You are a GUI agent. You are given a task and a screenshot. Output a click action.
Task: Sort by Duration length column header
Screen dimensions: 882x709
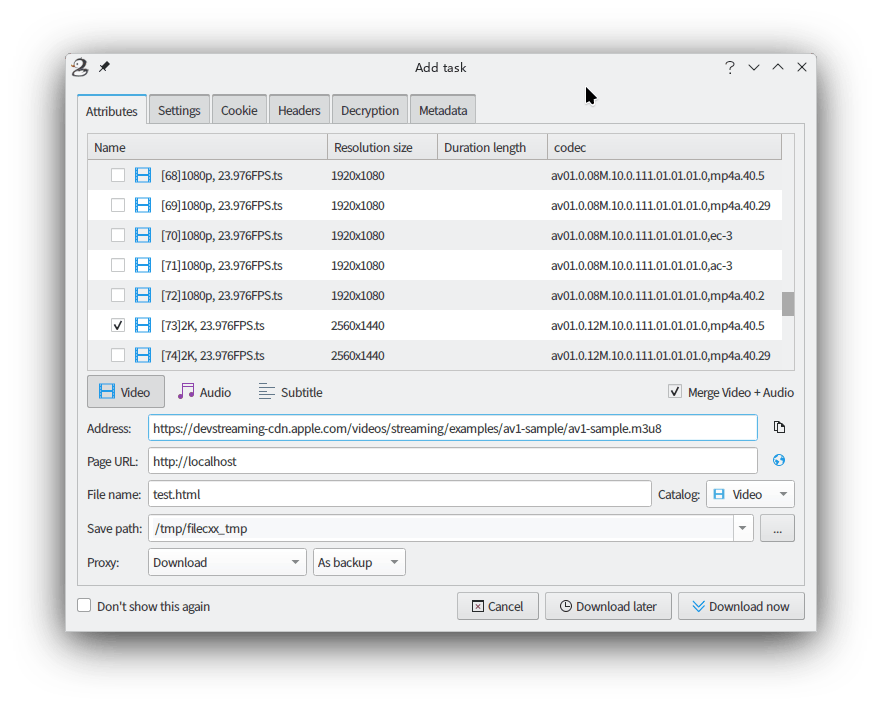pyautogui.click(x=493, y=147)
